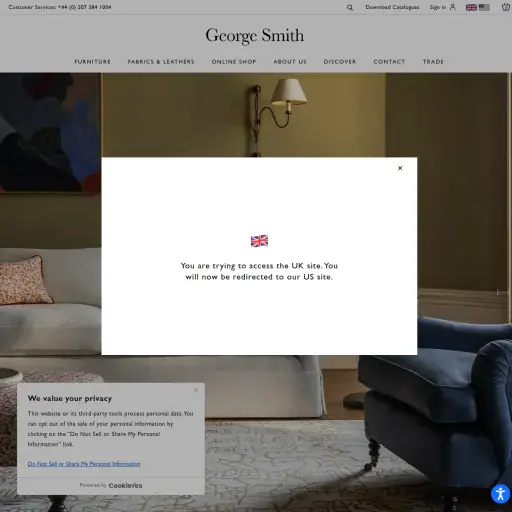Viewport: 512px width, 512px height.
Task: Open the Trade section
Action: pyautogui.click(x=433, y=62)
